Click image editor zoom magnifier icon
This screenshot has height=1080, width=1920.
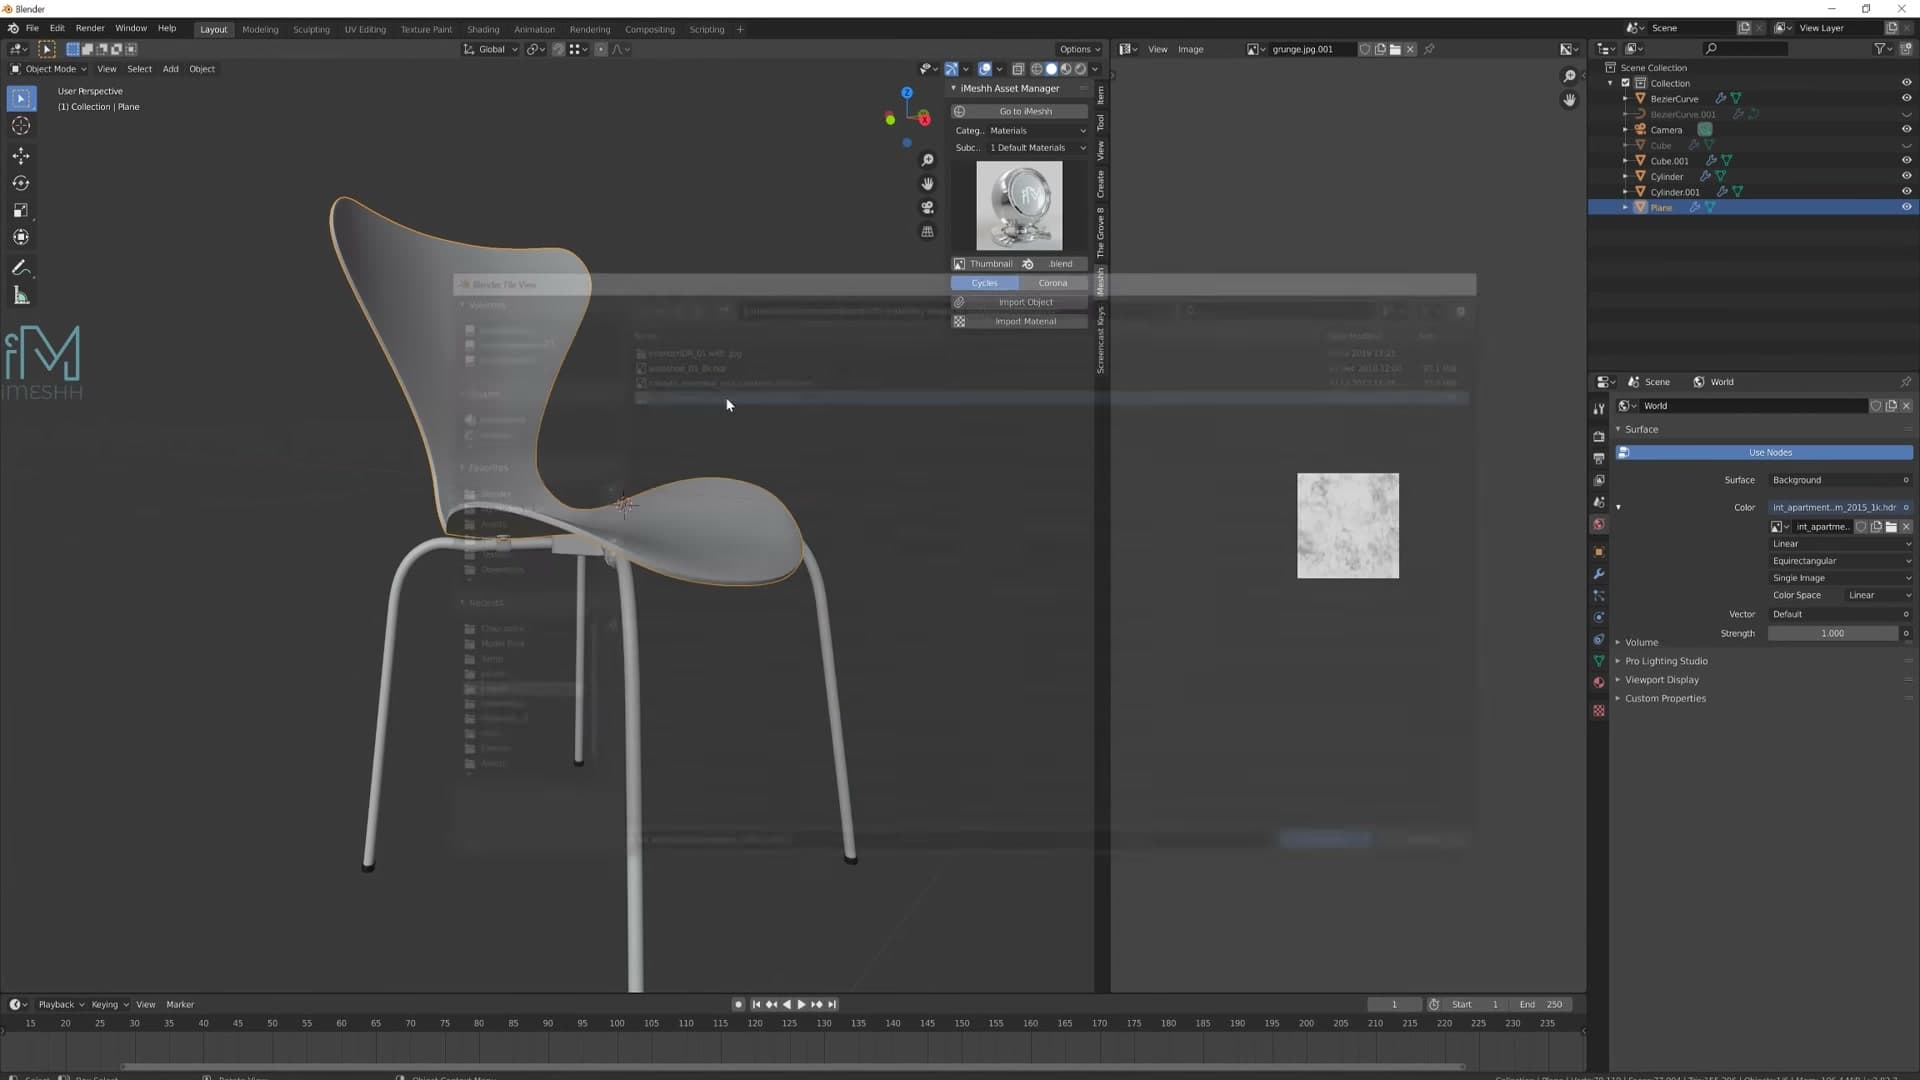(1569, 76)
